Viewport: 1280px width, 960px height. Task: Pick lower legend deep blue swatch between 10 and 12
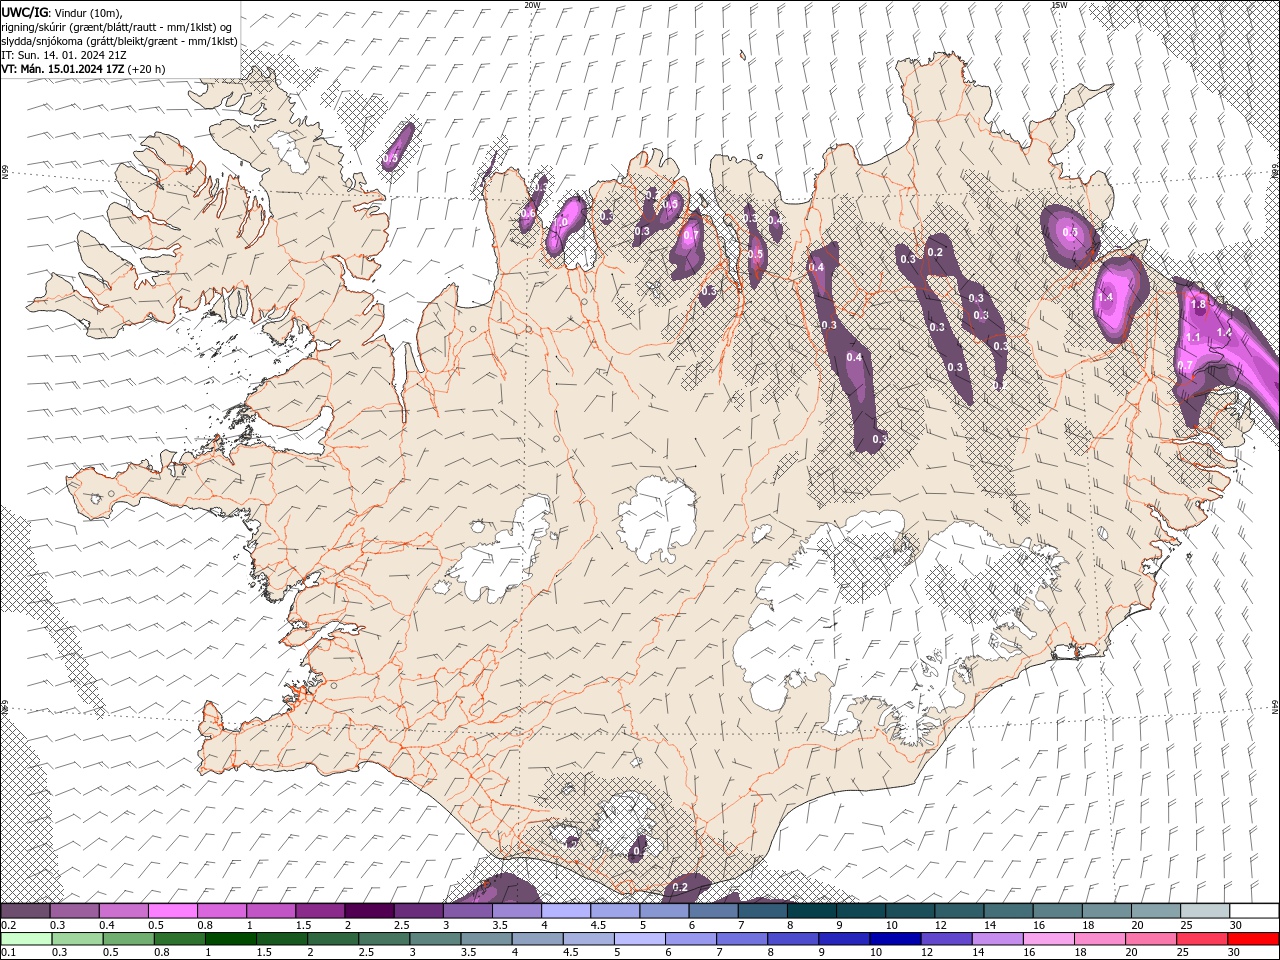point(895,939)
